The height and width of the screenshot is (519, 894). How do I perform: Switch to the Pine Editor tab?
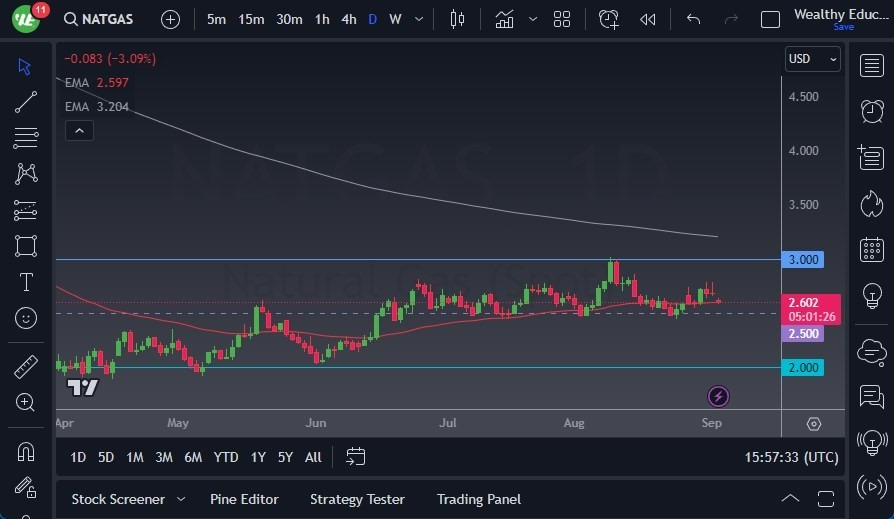point(244,499)
